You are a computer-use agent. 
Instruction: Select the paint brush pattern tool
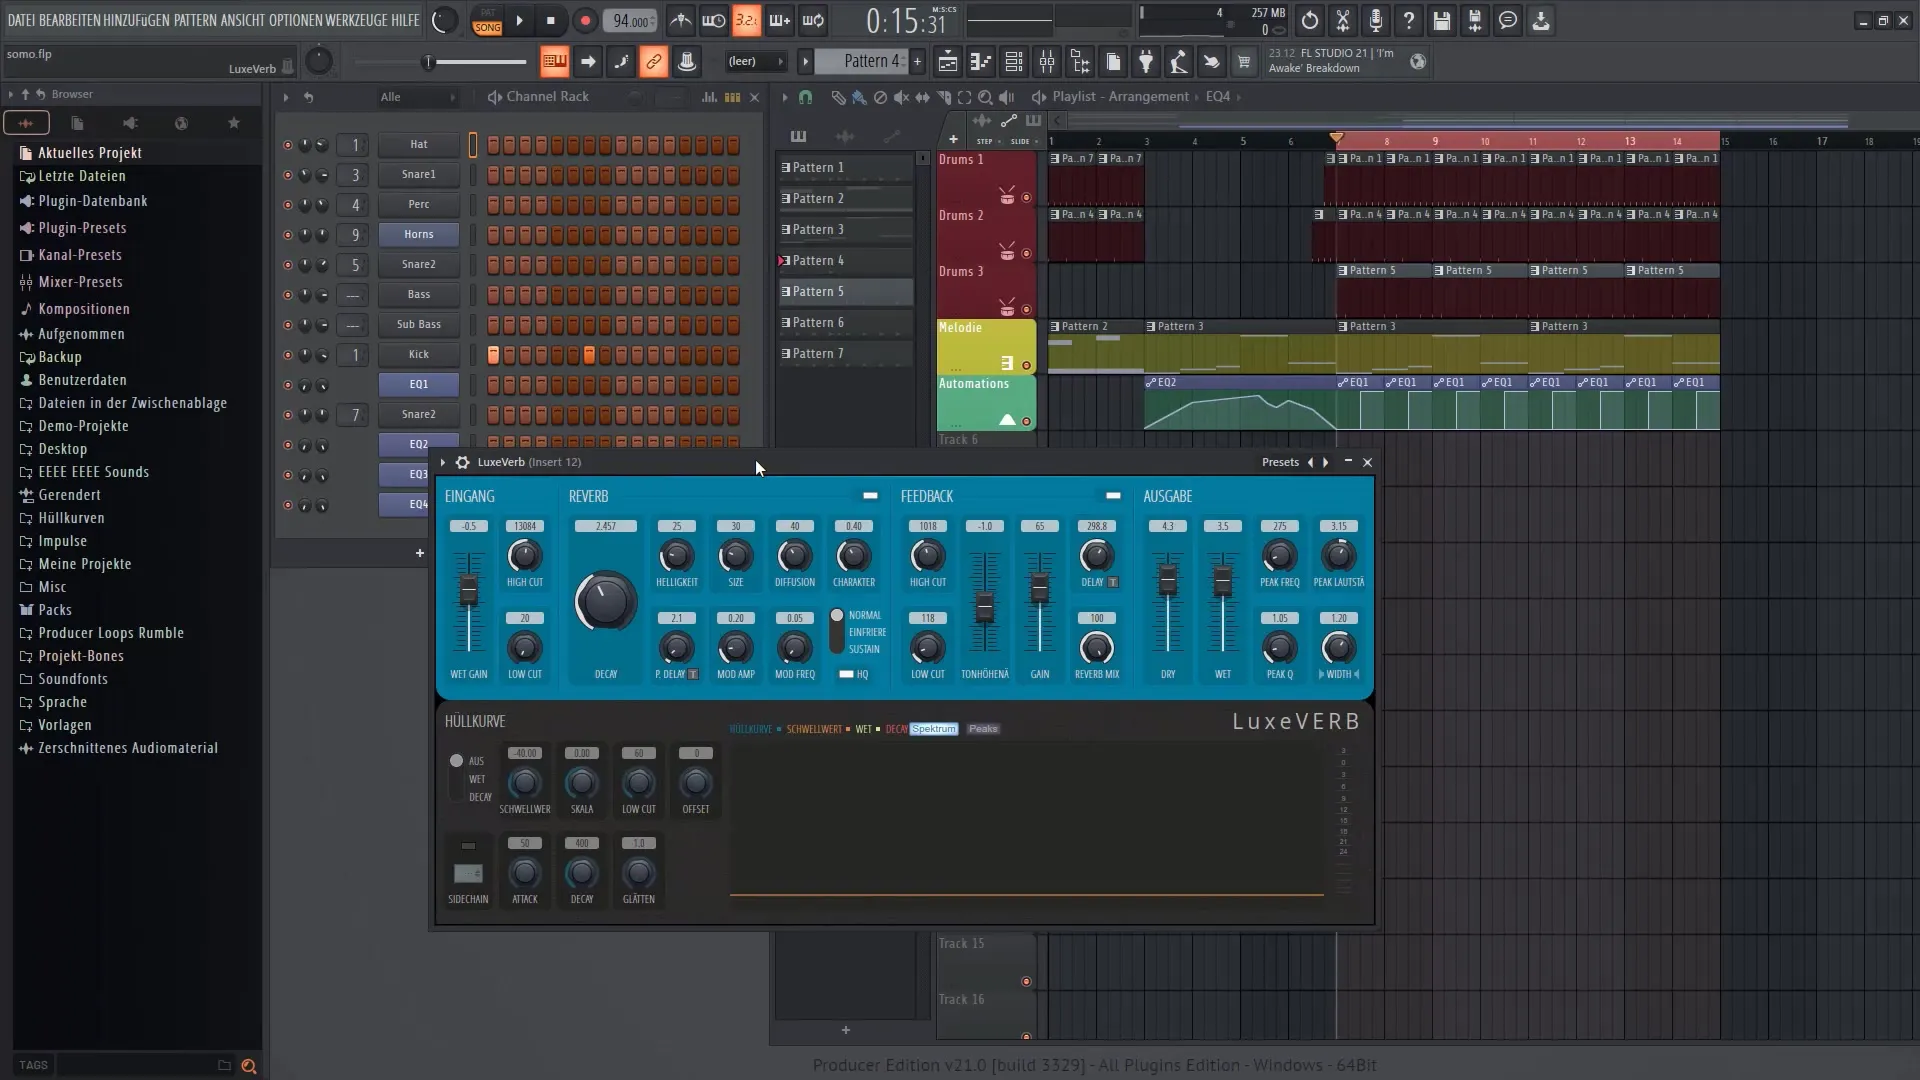click(x=860, y=96)
